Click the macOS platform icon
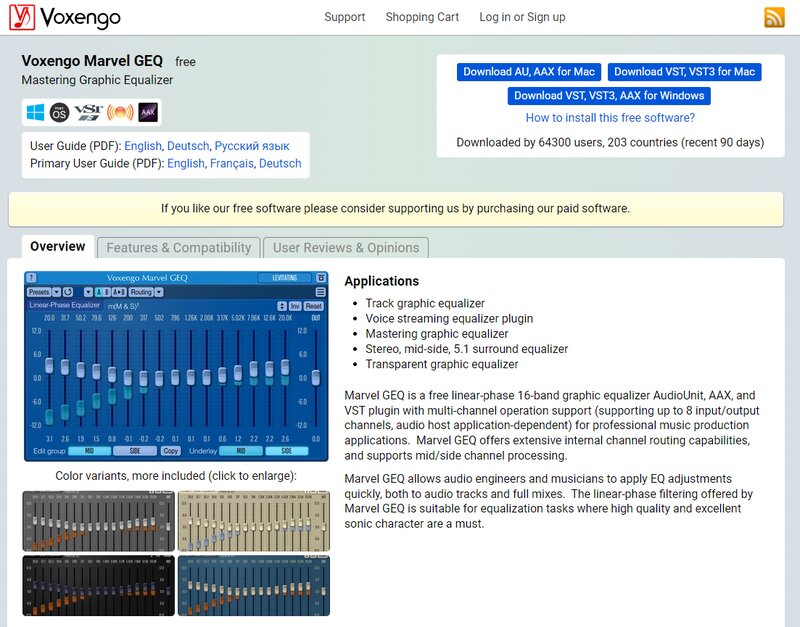 pos(59,112)
